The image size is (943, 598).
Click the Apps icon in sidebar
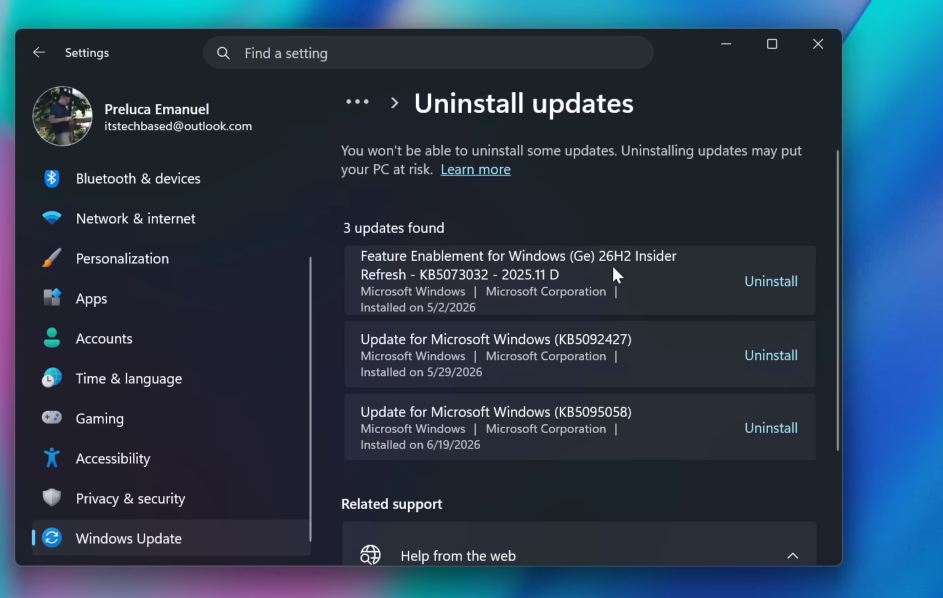point(52,298)
